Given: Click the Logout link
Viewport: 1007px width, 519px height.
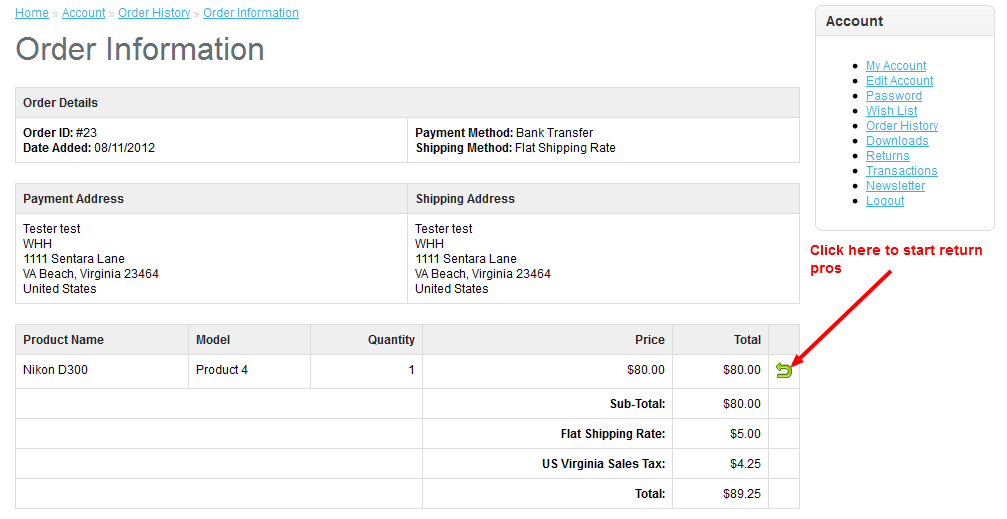Looking at the screenshot, I should point(885,201).
